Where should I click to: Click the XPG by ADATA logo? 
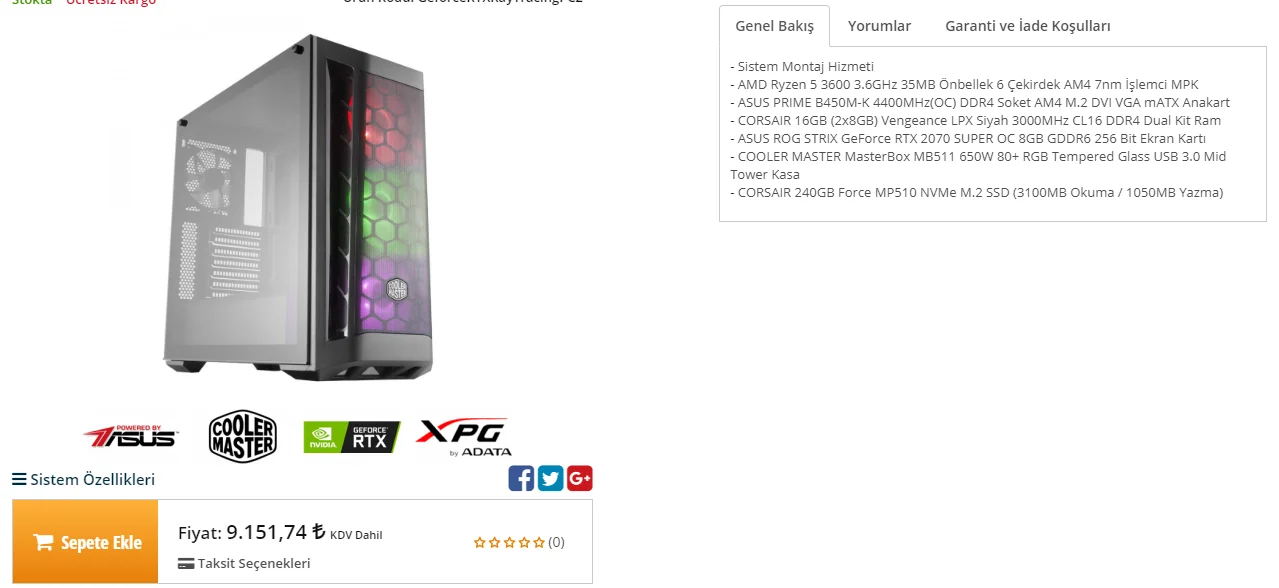click(x=463, y=437)
